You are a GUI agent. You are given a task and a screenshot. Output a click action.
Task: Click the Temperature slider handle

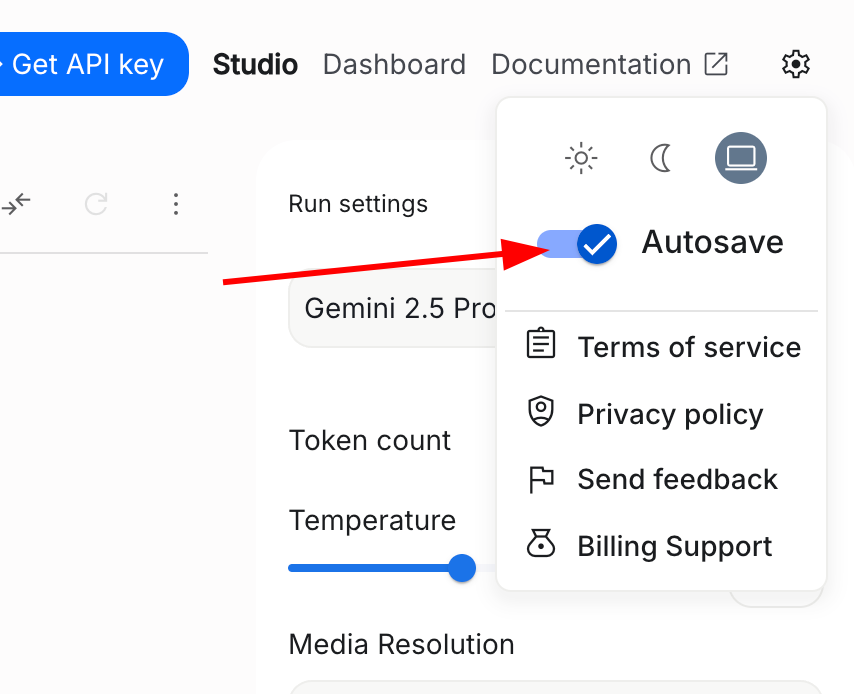[461, 568]
